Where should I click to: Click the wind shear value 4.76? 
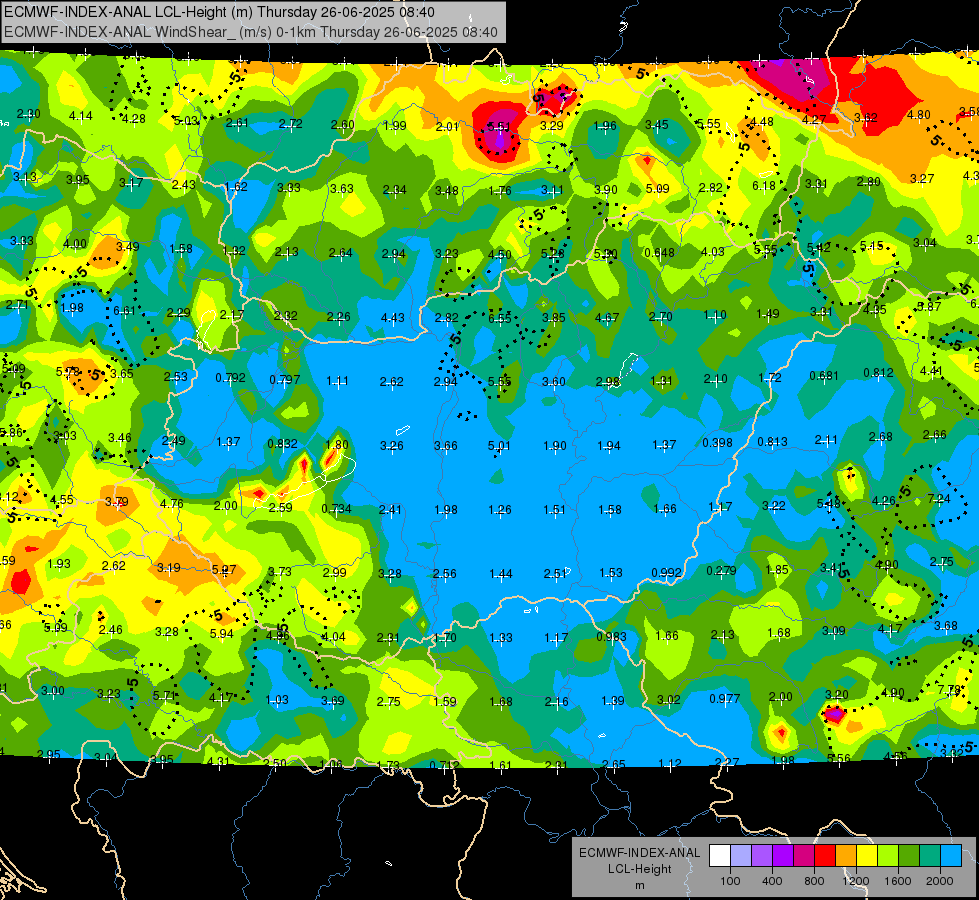click(172, 503)
